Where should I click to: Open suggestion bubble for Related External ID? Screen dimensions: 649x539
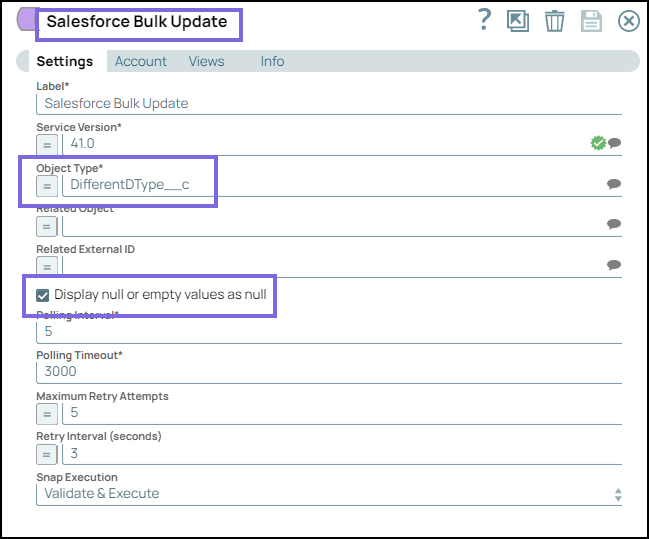(614, 265)
